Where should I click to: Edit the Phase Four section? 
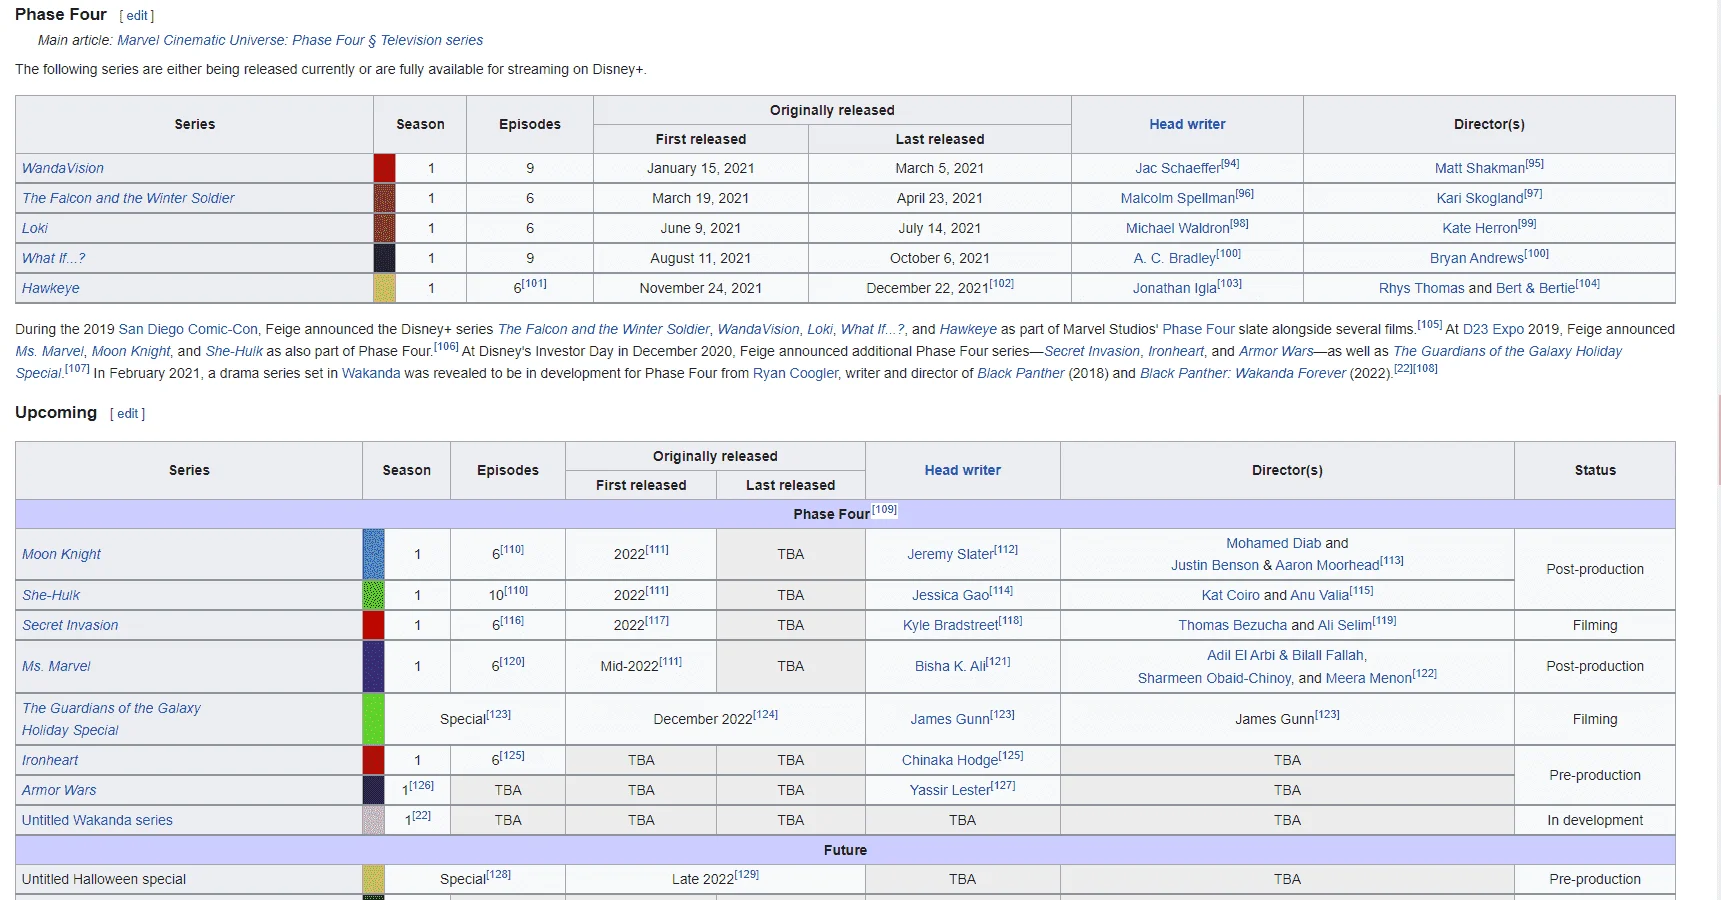coord(137,16)
